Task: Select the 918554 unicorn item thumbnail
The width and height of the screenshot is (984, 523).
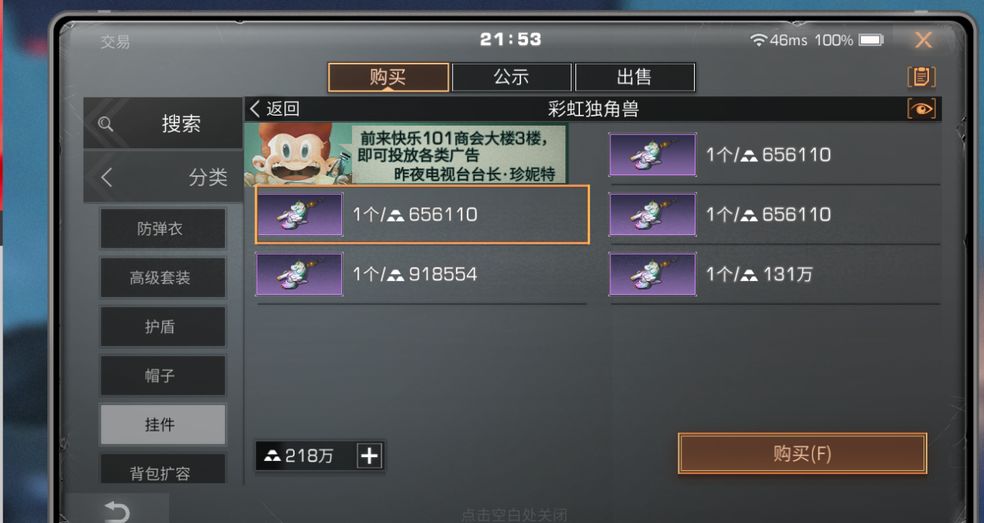Action: pyautogui.click(x=299, y=274)
